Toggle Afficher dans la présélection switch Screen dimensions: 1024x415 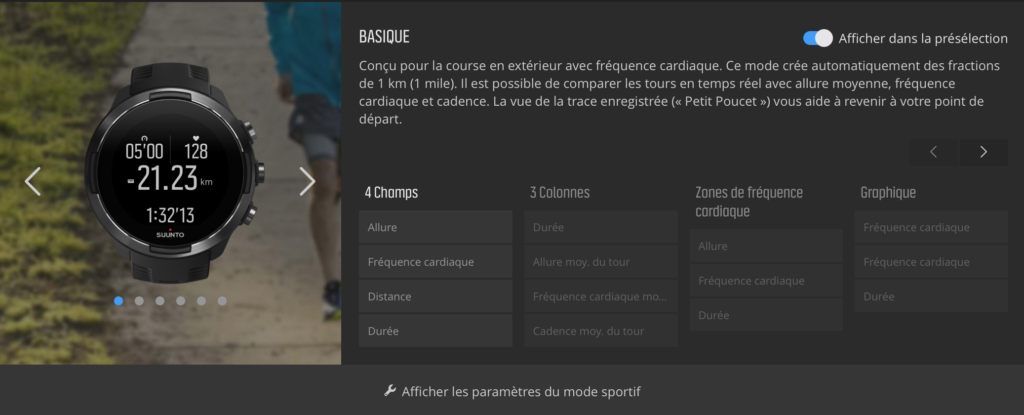(818, 38)
